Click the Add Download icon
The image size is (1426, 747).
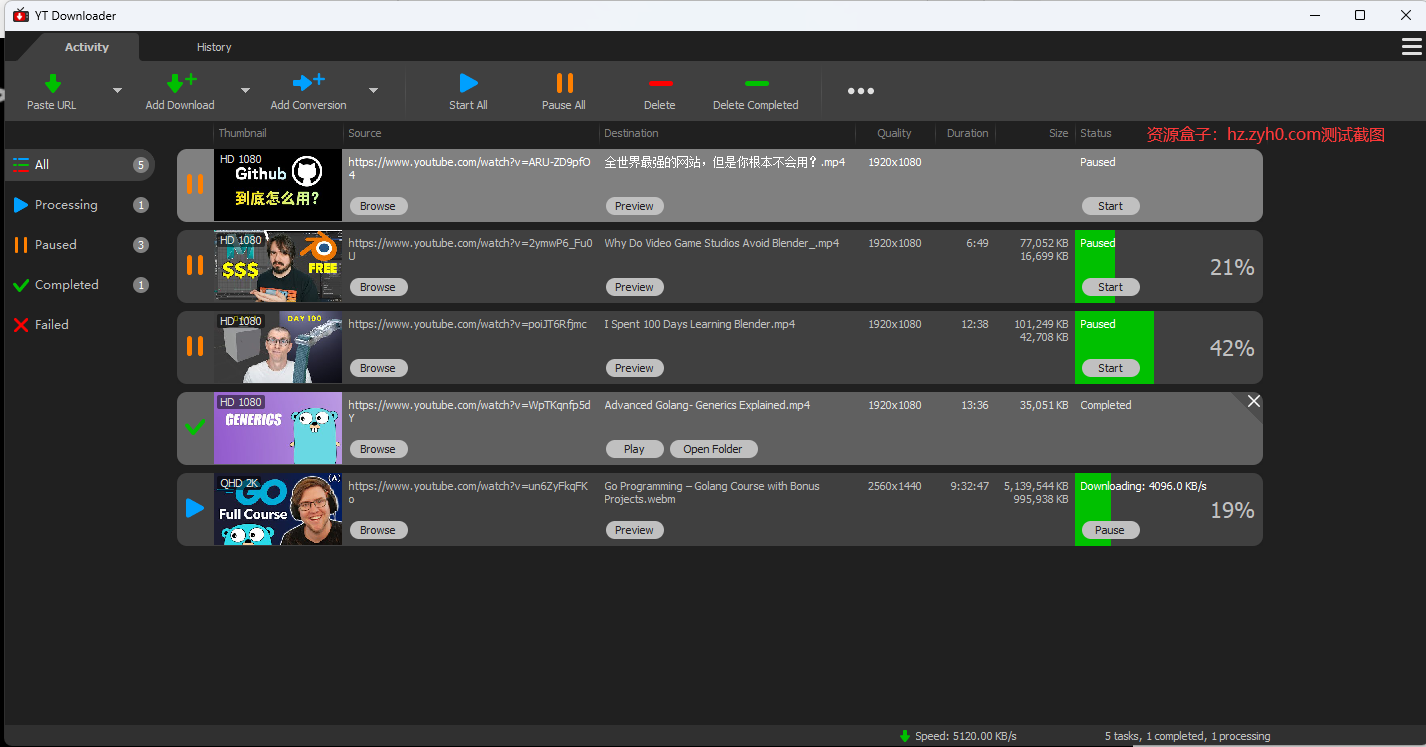coord(180,83)
